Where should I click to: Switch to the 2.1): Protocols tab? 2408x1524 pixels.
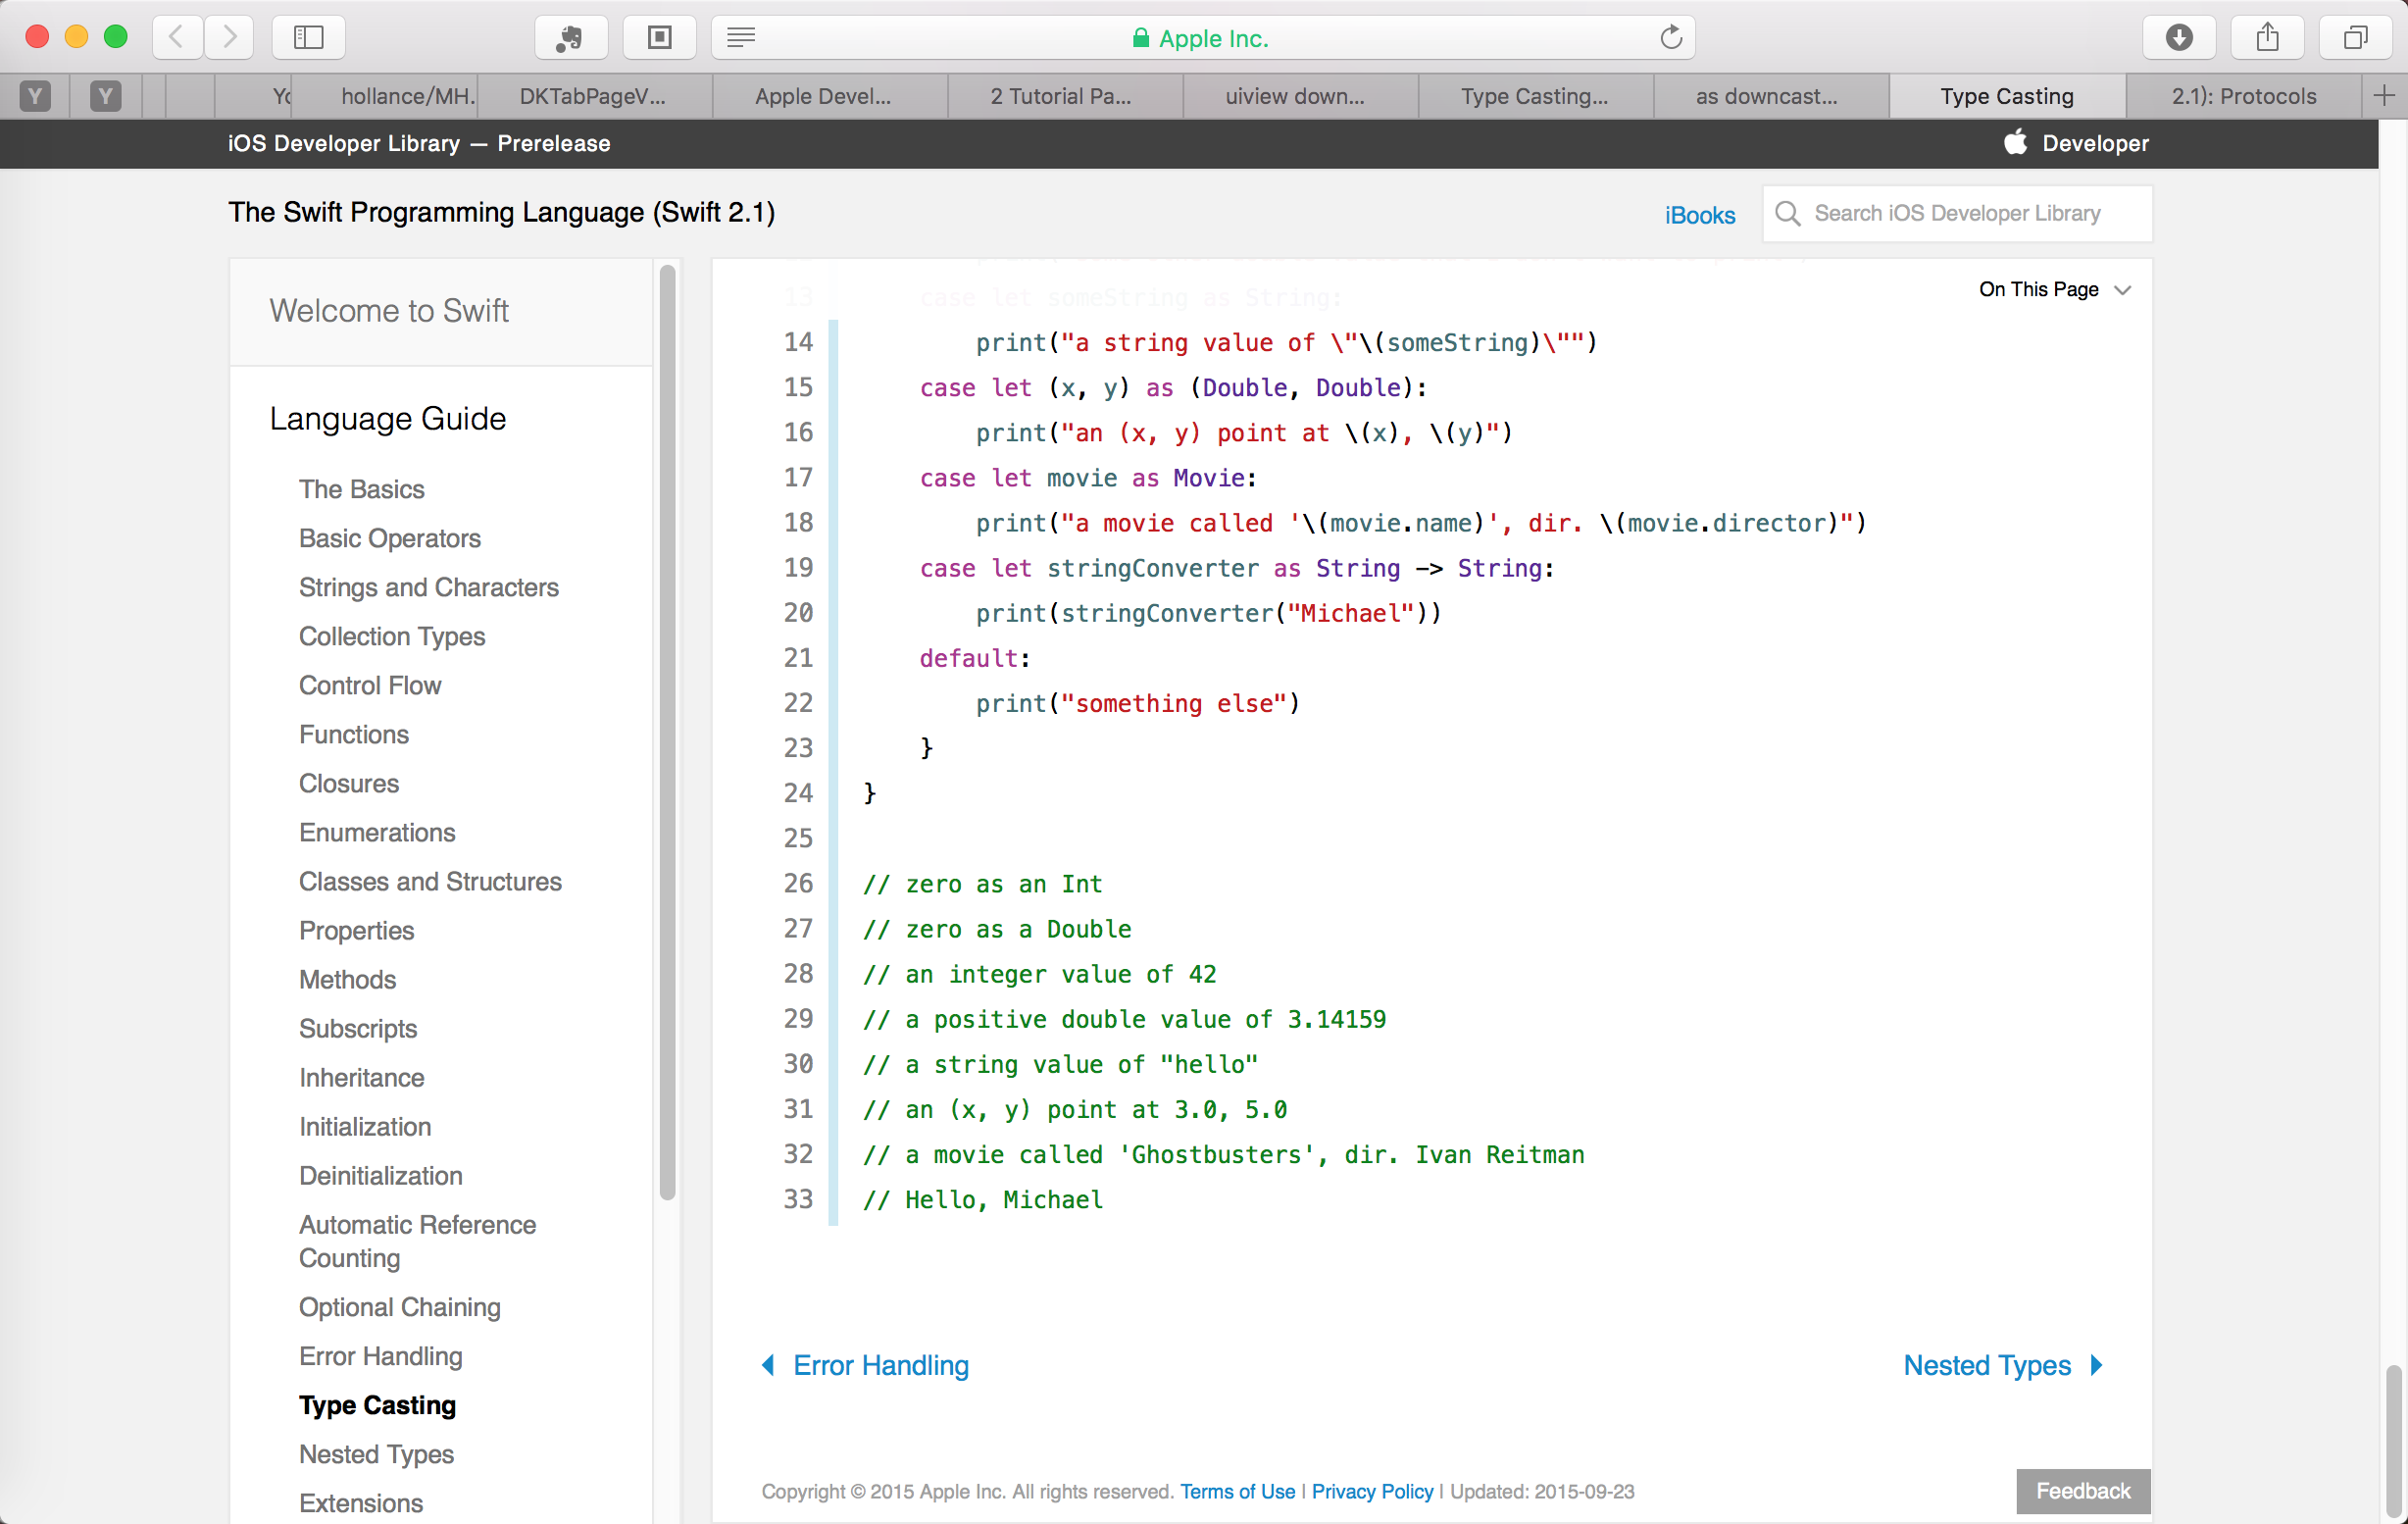tap(2243, 96)
